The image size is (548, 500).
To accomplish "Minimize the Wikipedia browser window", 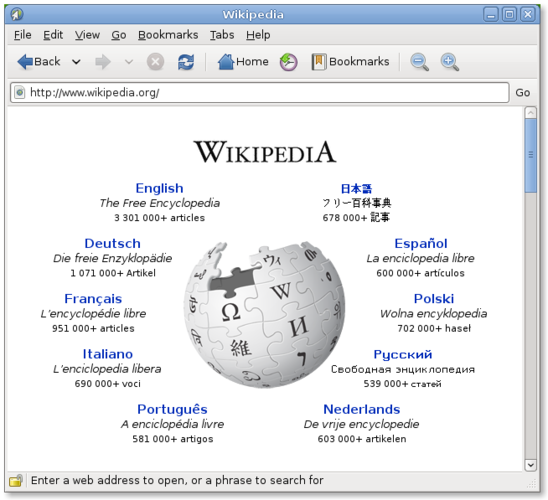I will pyautogui.click(x=491, y=14).
